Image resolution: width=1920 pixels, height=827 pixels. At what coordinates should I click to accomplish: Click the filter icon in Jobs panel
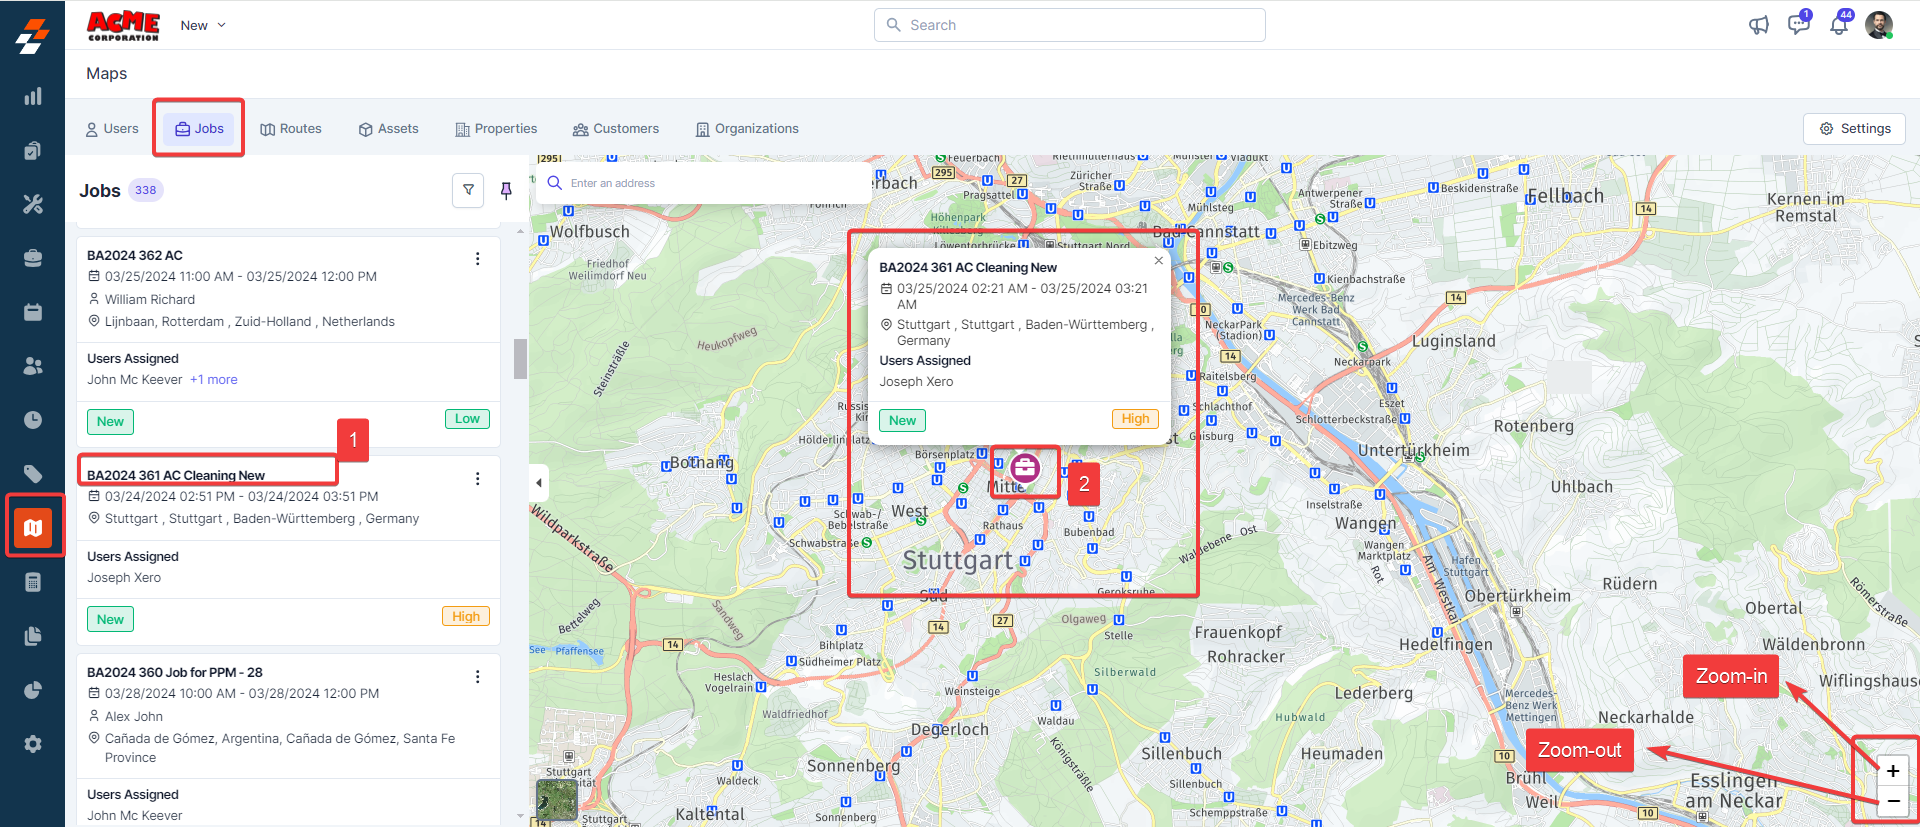click(468, 190)
